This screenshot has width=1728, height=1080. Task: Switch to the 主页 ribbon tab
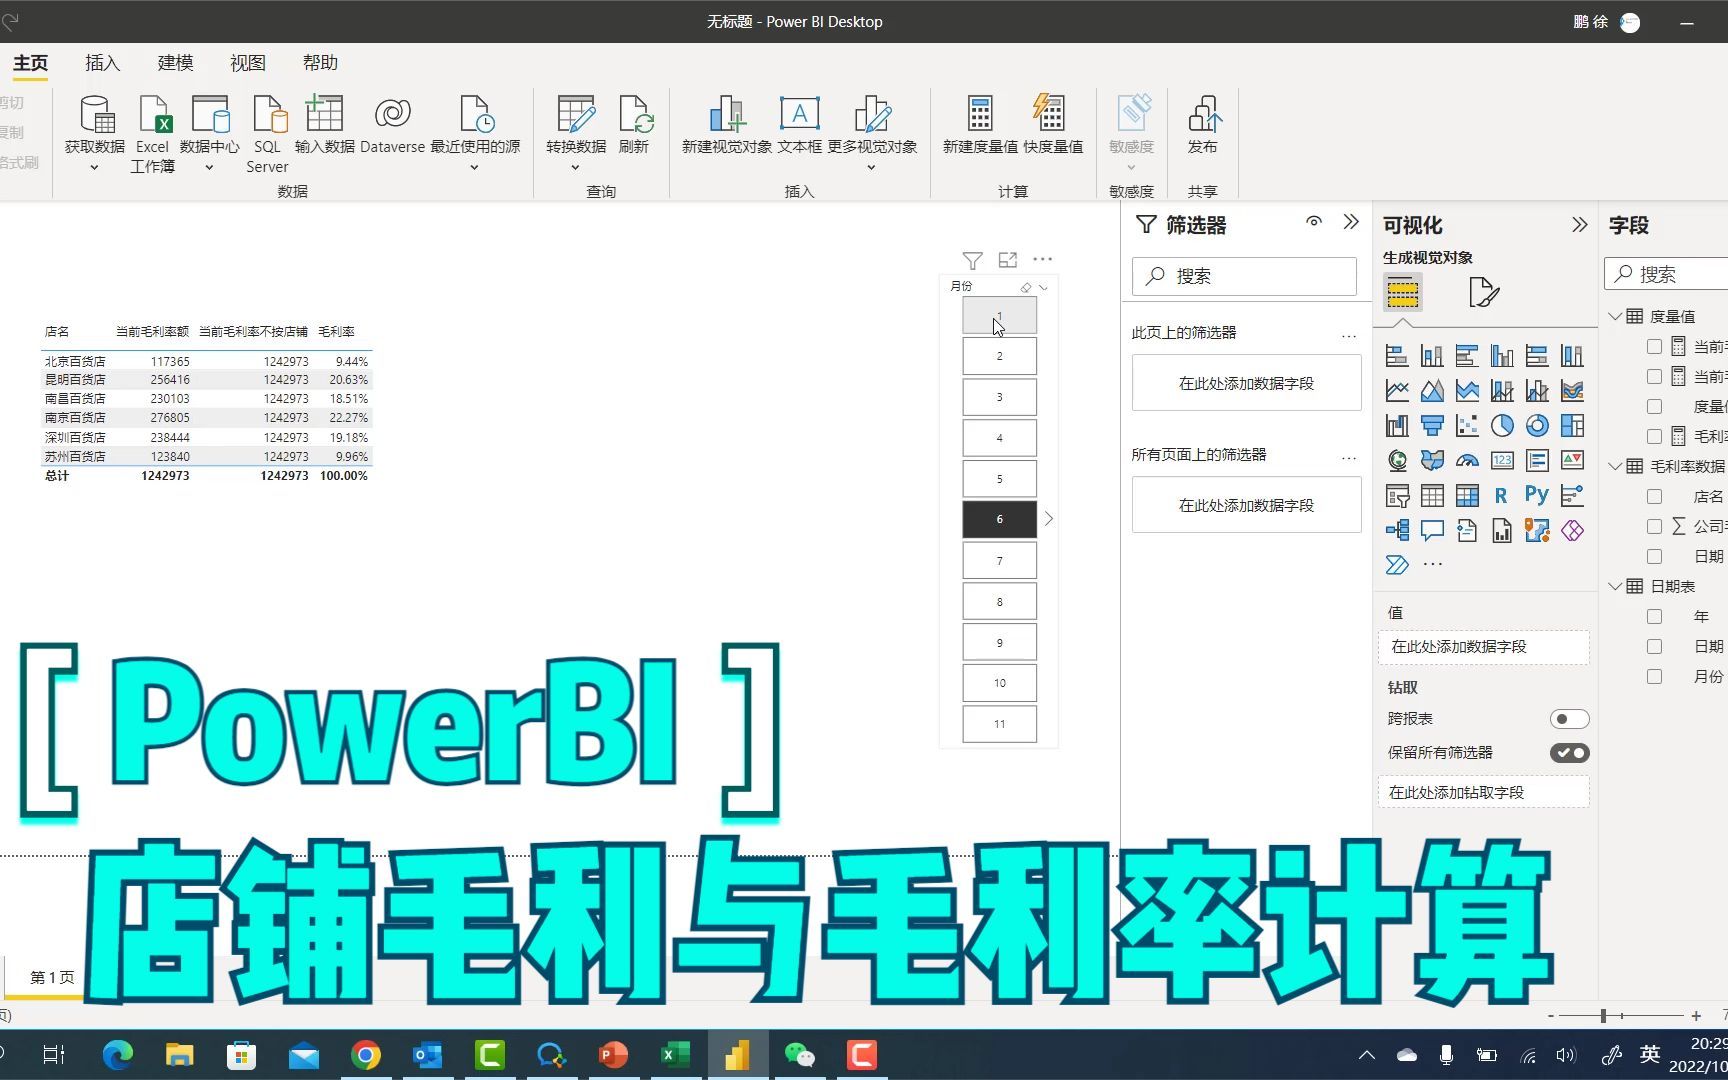[x=30, y=63]
